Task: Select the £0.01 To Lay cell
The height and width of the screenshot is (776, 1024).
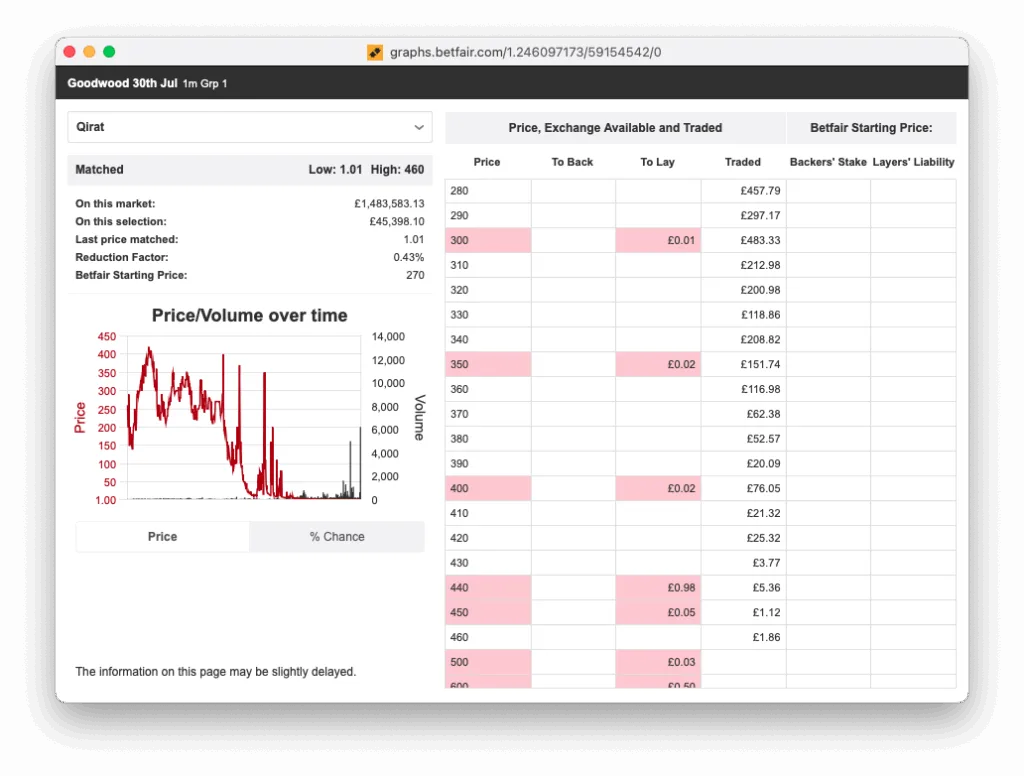Action: [658, 240]
